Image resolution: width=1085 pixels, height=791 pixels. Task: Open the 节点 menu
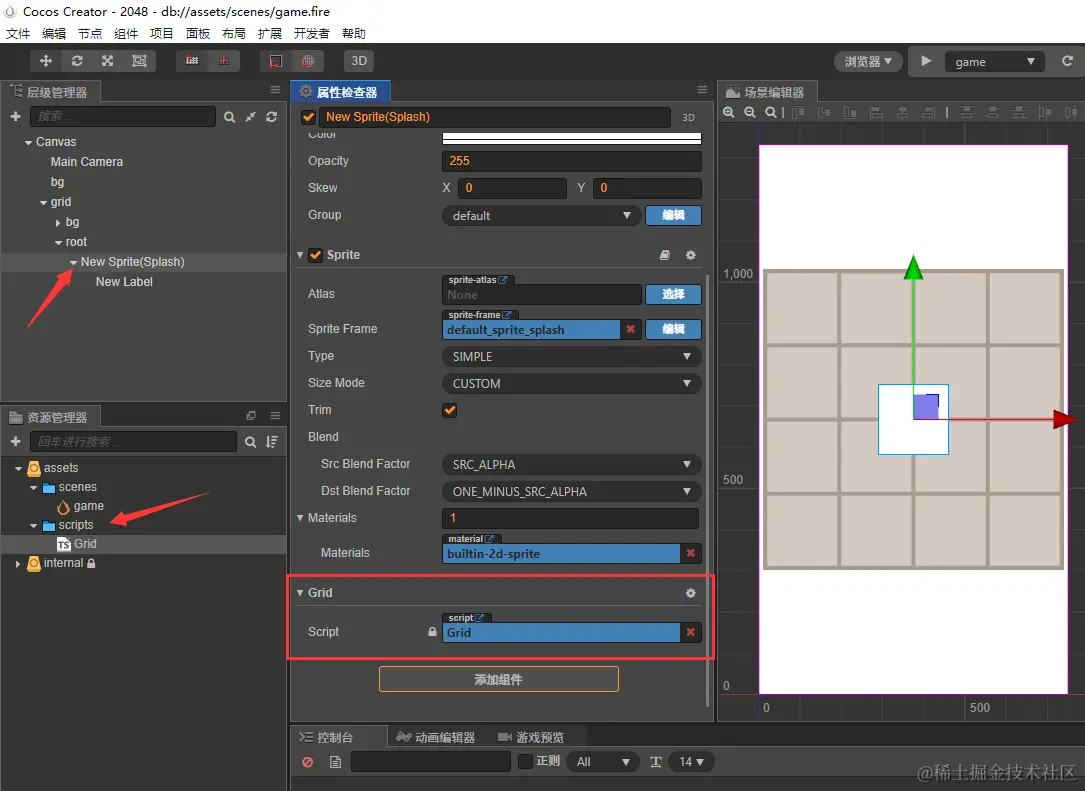point(89,33)
